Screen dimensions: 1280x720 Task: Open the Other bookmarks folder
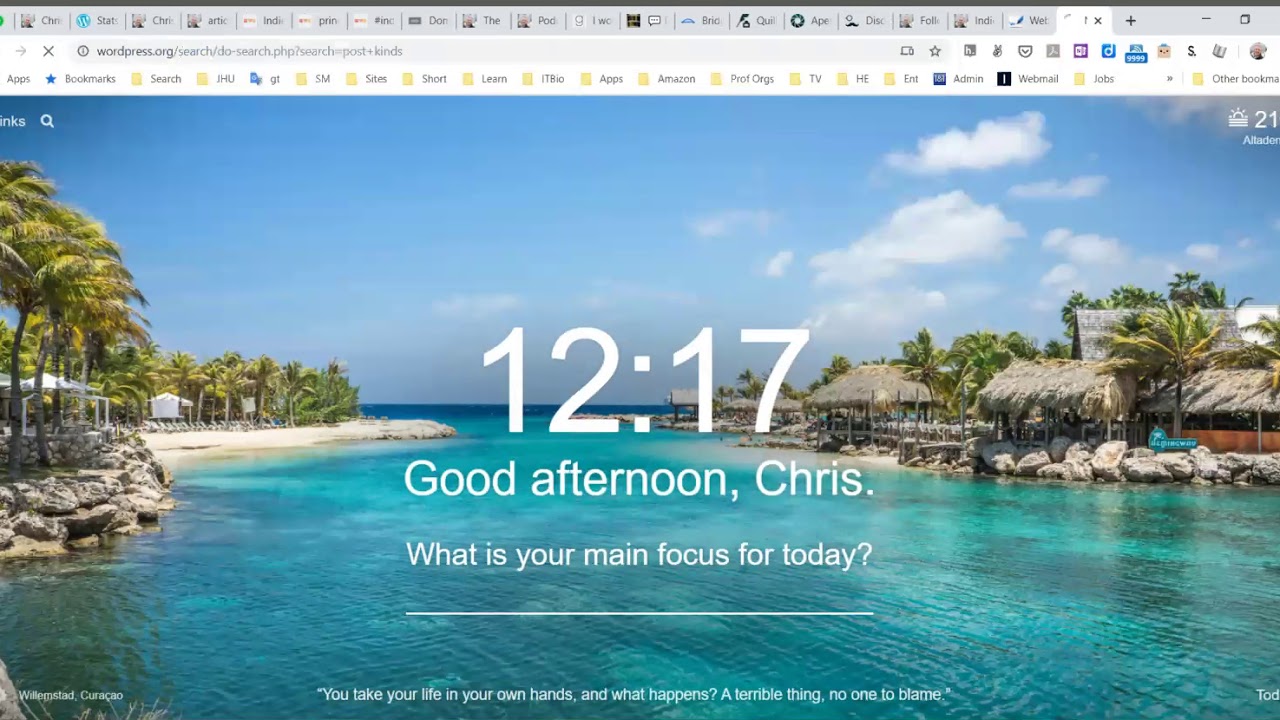pyautogui.click(x=1236, y=79)
